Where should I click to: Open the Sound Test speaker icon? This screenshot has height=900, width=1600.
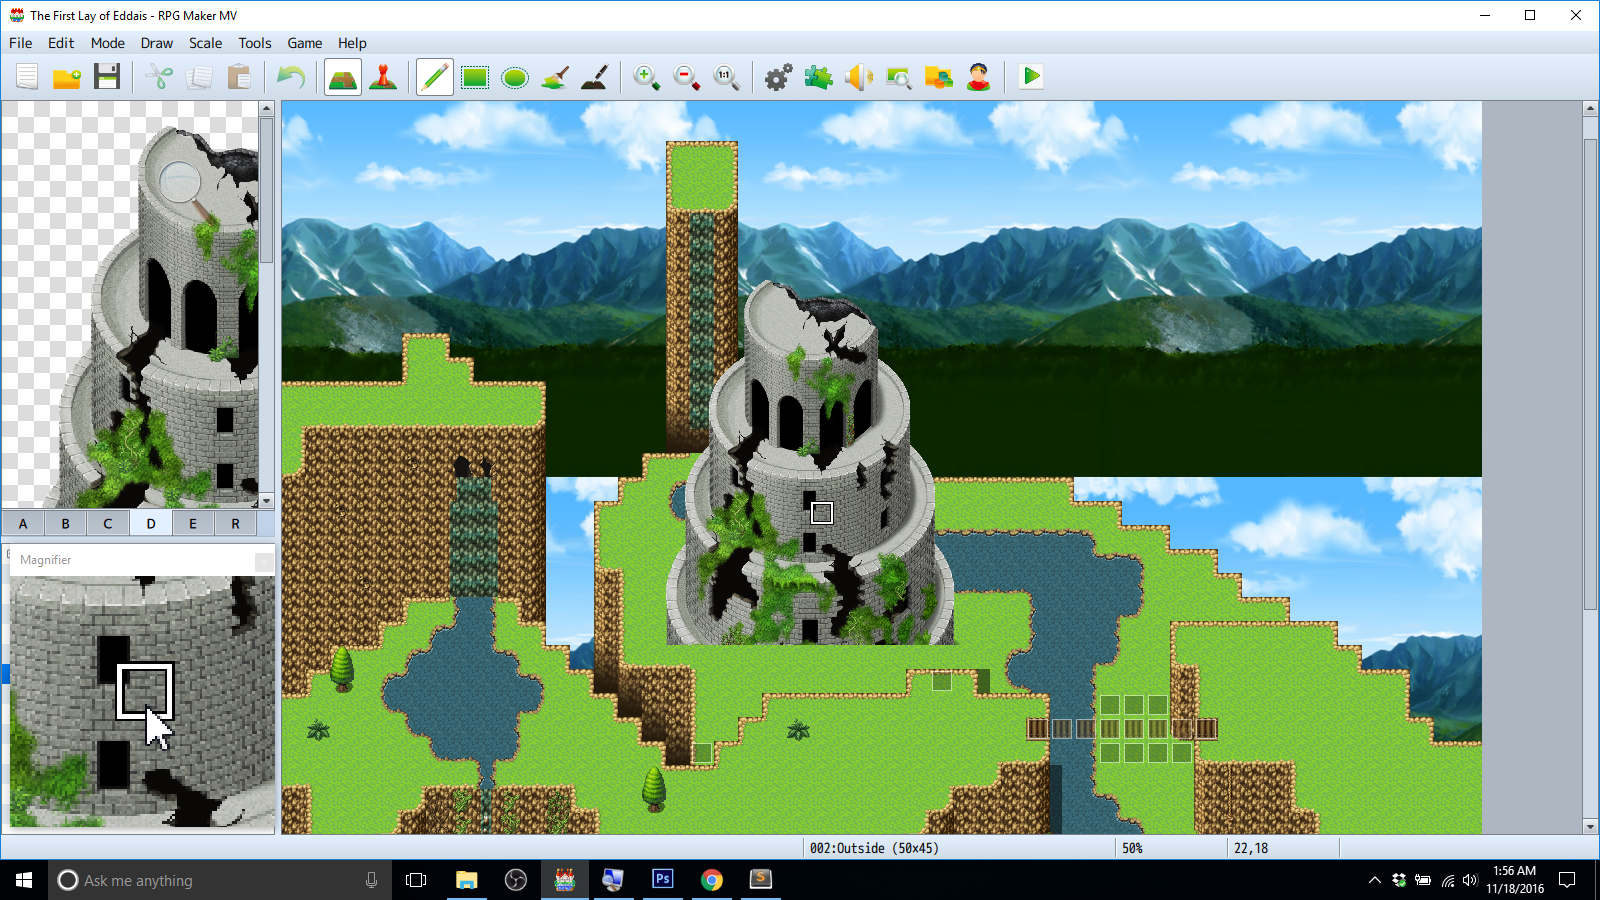[859, 77]
